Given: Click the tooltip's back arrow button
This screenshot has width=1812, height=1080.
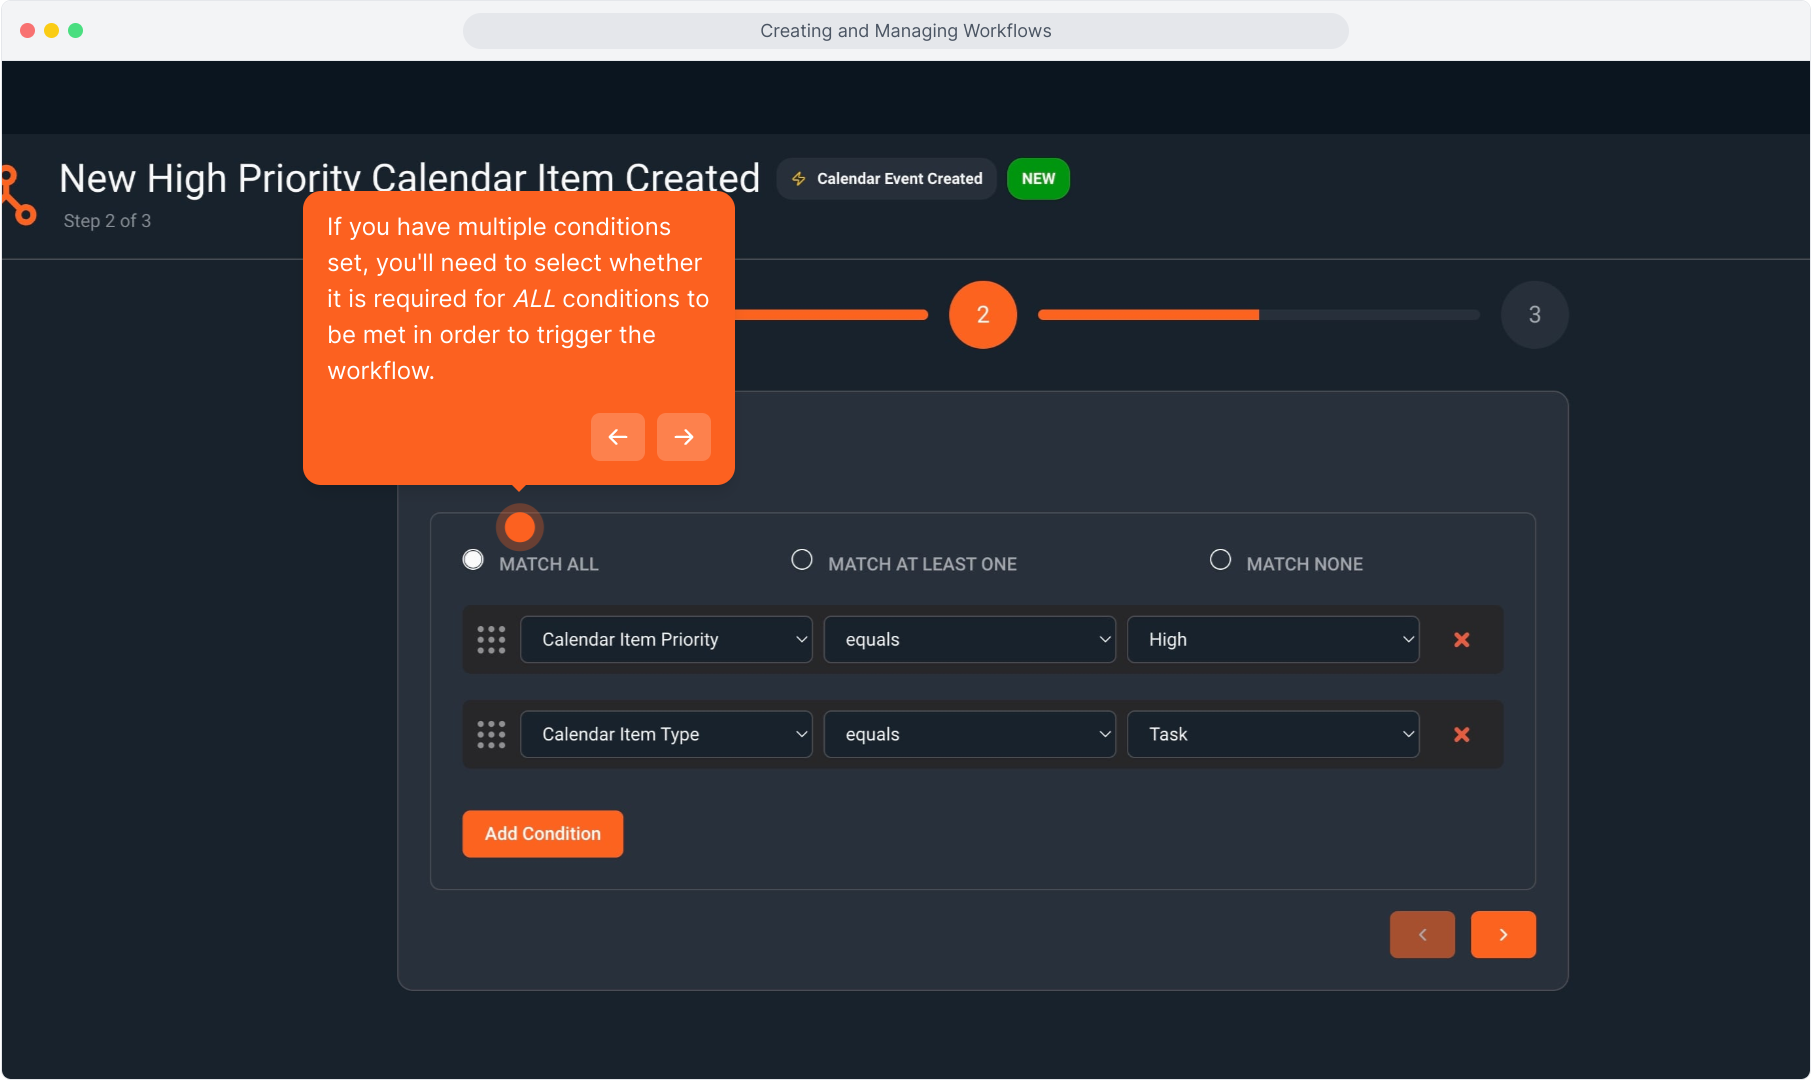Looking at the screenshot, I should click(x=617, y=437).
